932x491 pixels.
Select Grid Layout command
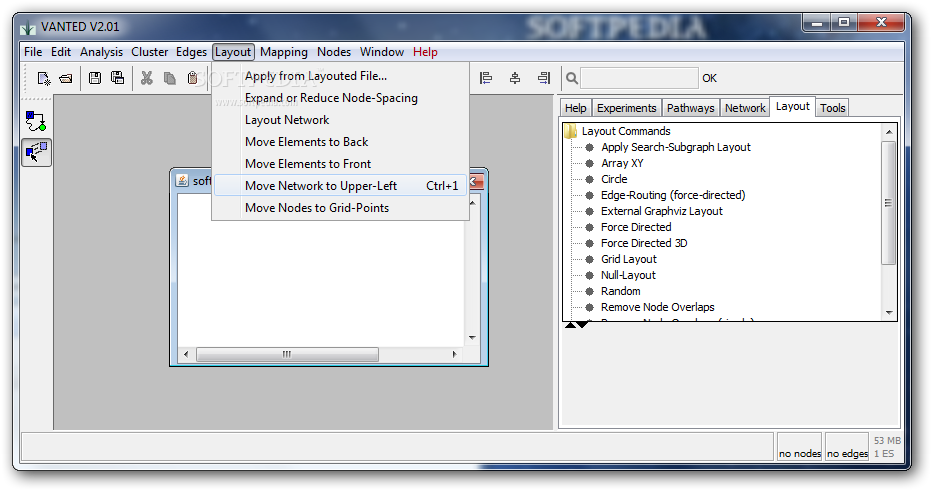coord(628,259)
